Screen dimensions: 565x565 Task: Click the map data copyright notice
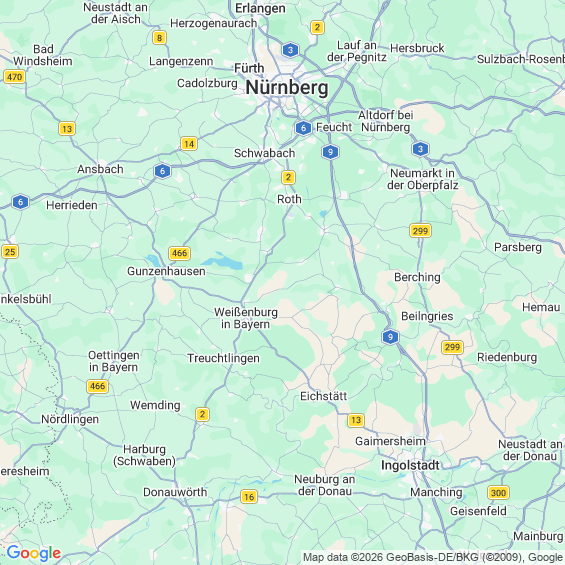point(433,557)
